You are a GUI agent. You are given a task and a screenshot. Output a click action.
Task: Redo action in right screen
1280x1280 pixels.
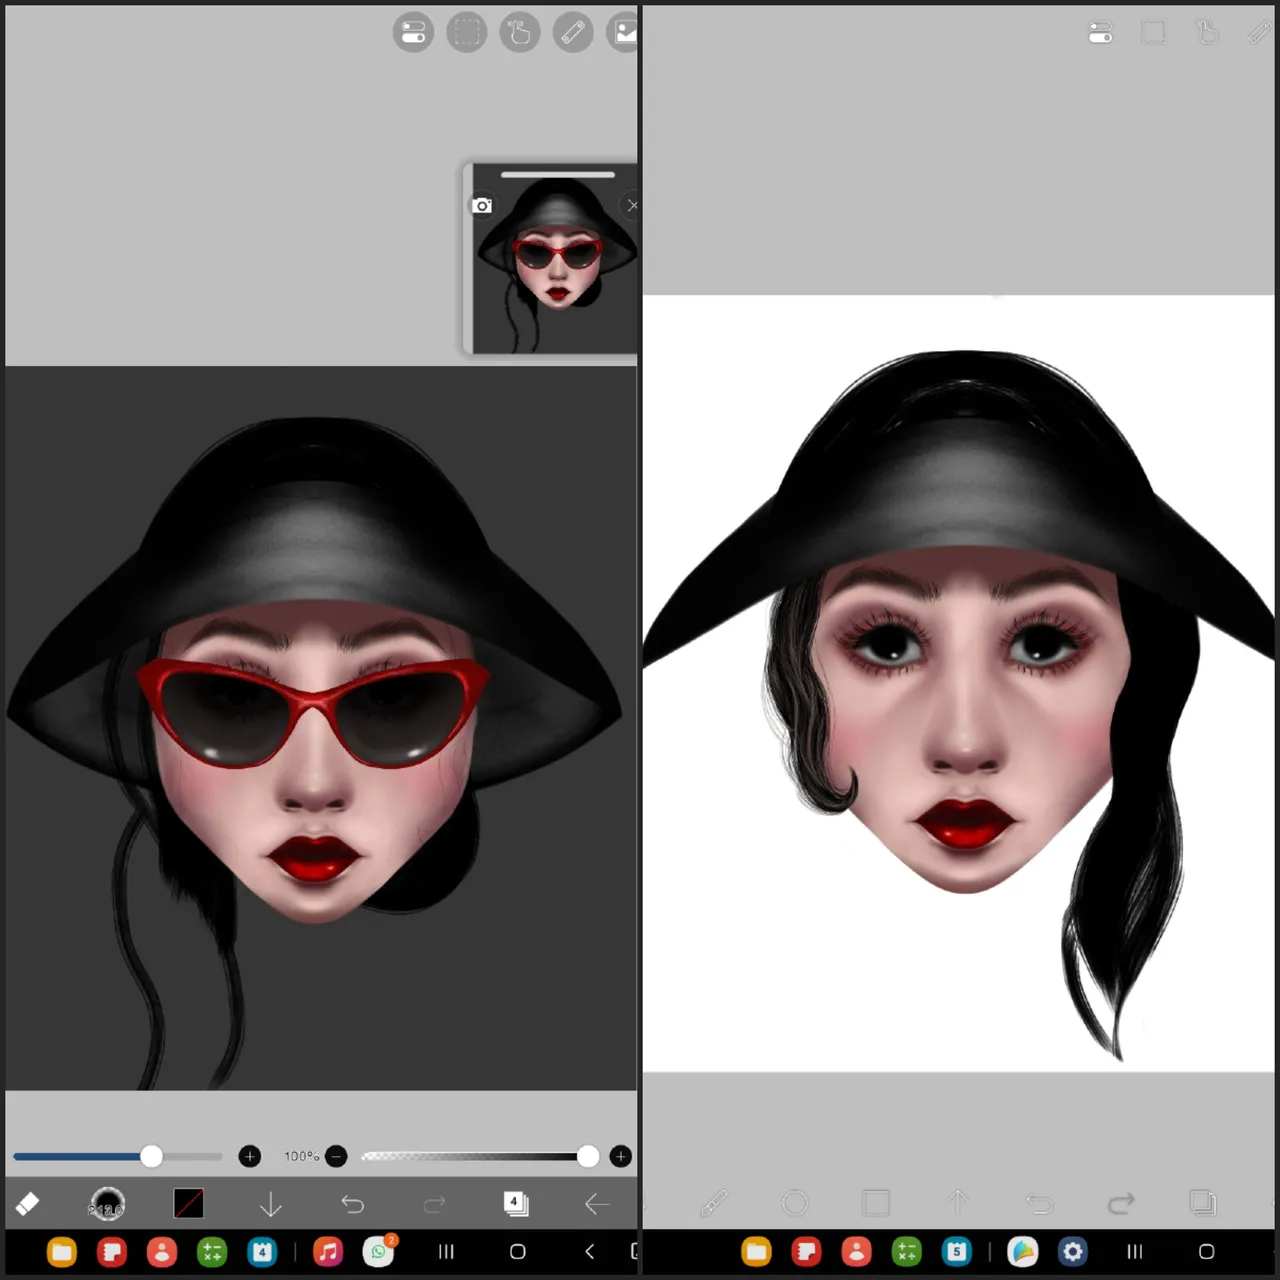click(x=1121, y=1203)
